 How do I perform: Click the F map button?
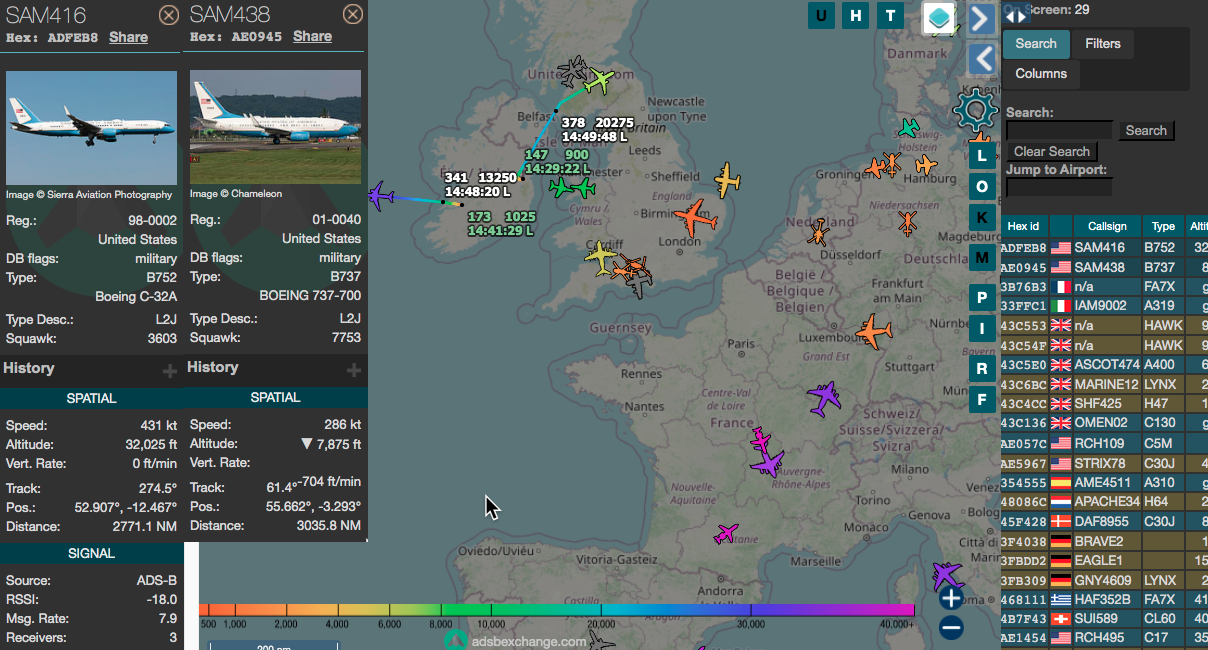[982, 400]
